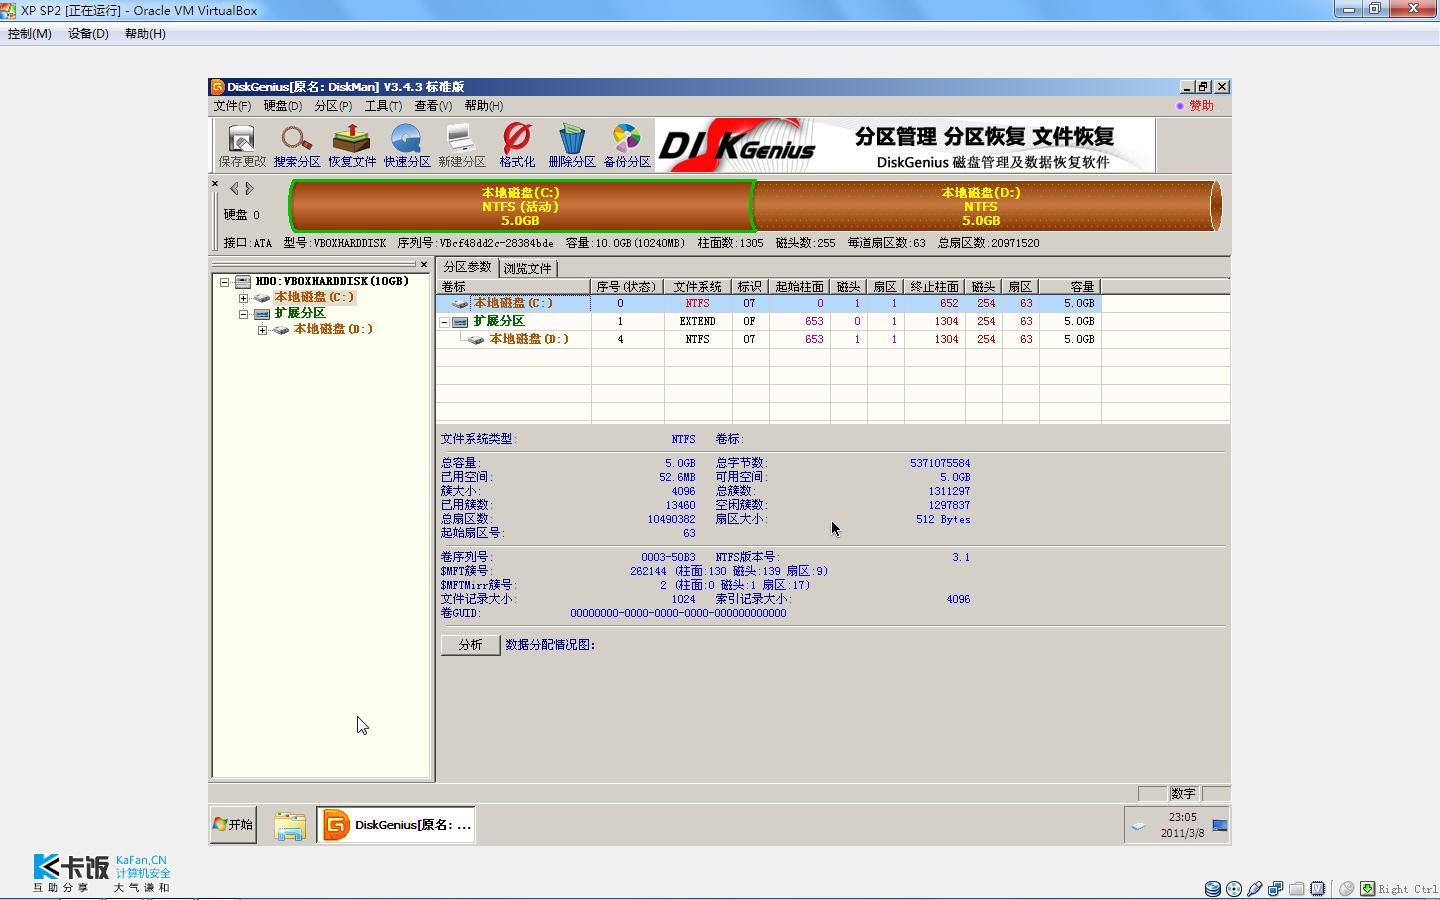Click the display monitor tray icon
This screenshot has width=1440, height=900.
coord(1220,825)
